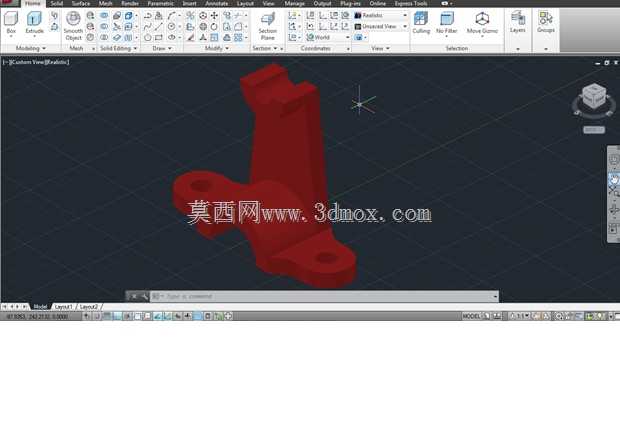The width and height of the screenshot is (620, 428).
Task: Toggle Object Snap in status bar
Action: 137,316
